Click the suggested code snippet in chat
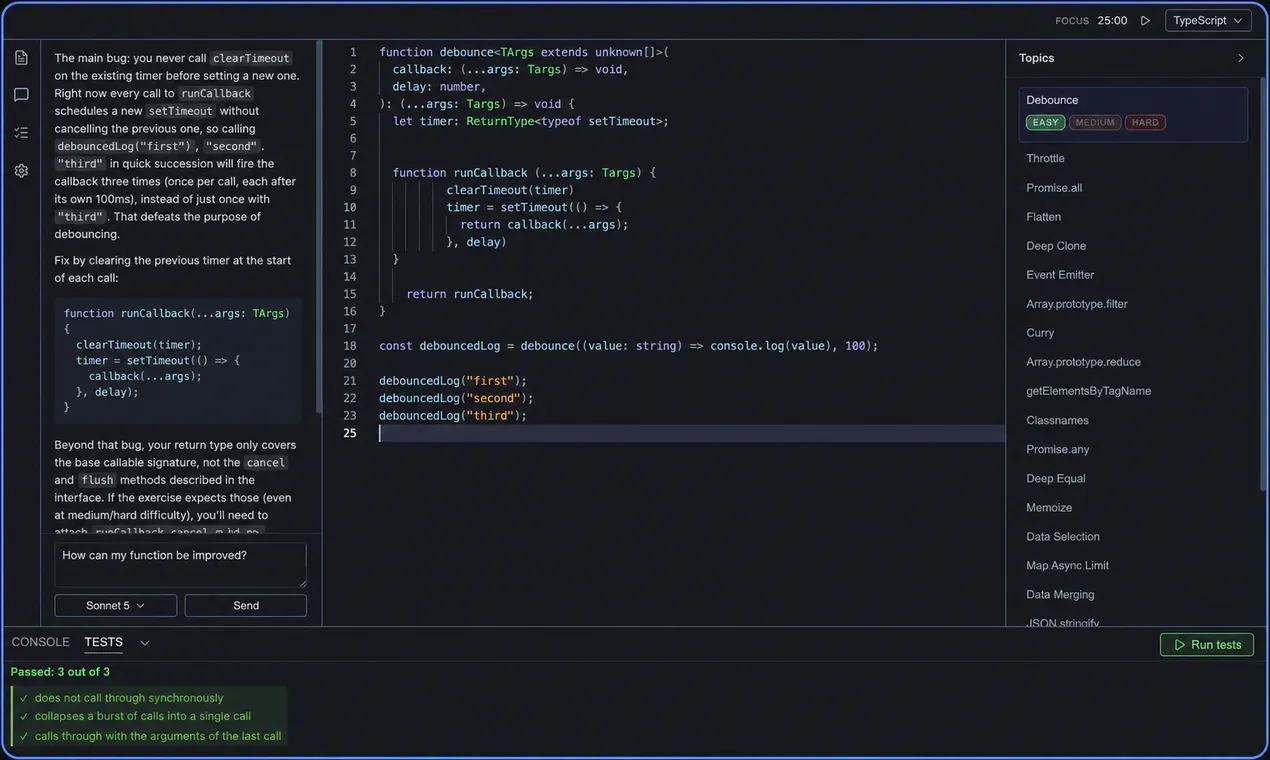Viewport: 1270px width, 760px height. pos(178,360)
